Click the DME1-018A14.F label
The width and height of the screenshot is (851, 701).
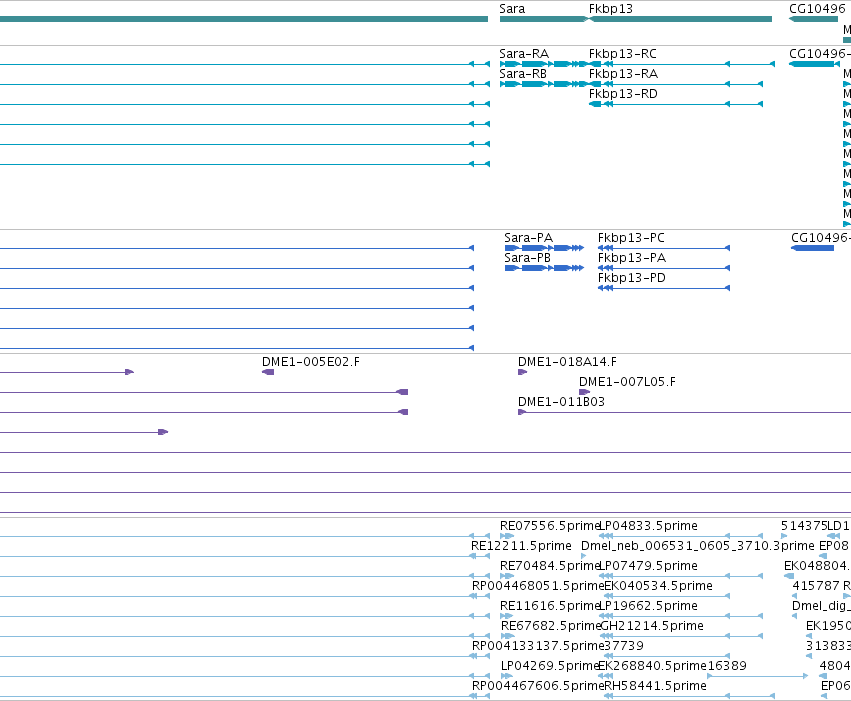pyautogui.click(x=567, y=362)
